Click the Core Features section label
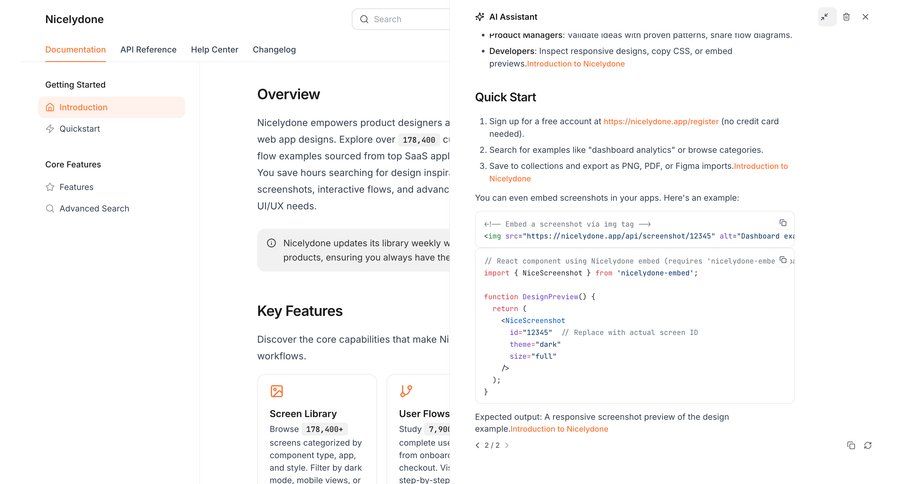The height and width of the screenshot is (484, 900). click(x=73, y=165)
